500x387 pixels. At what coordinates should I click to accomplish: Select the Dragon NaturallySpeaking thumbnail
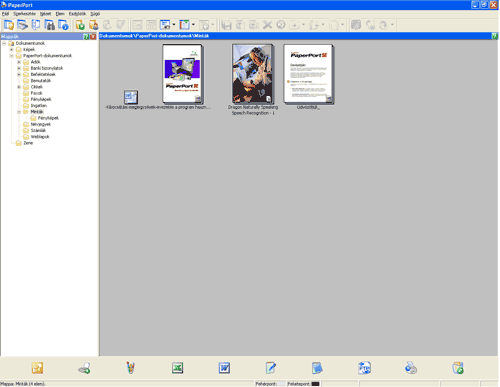[253, 74]
